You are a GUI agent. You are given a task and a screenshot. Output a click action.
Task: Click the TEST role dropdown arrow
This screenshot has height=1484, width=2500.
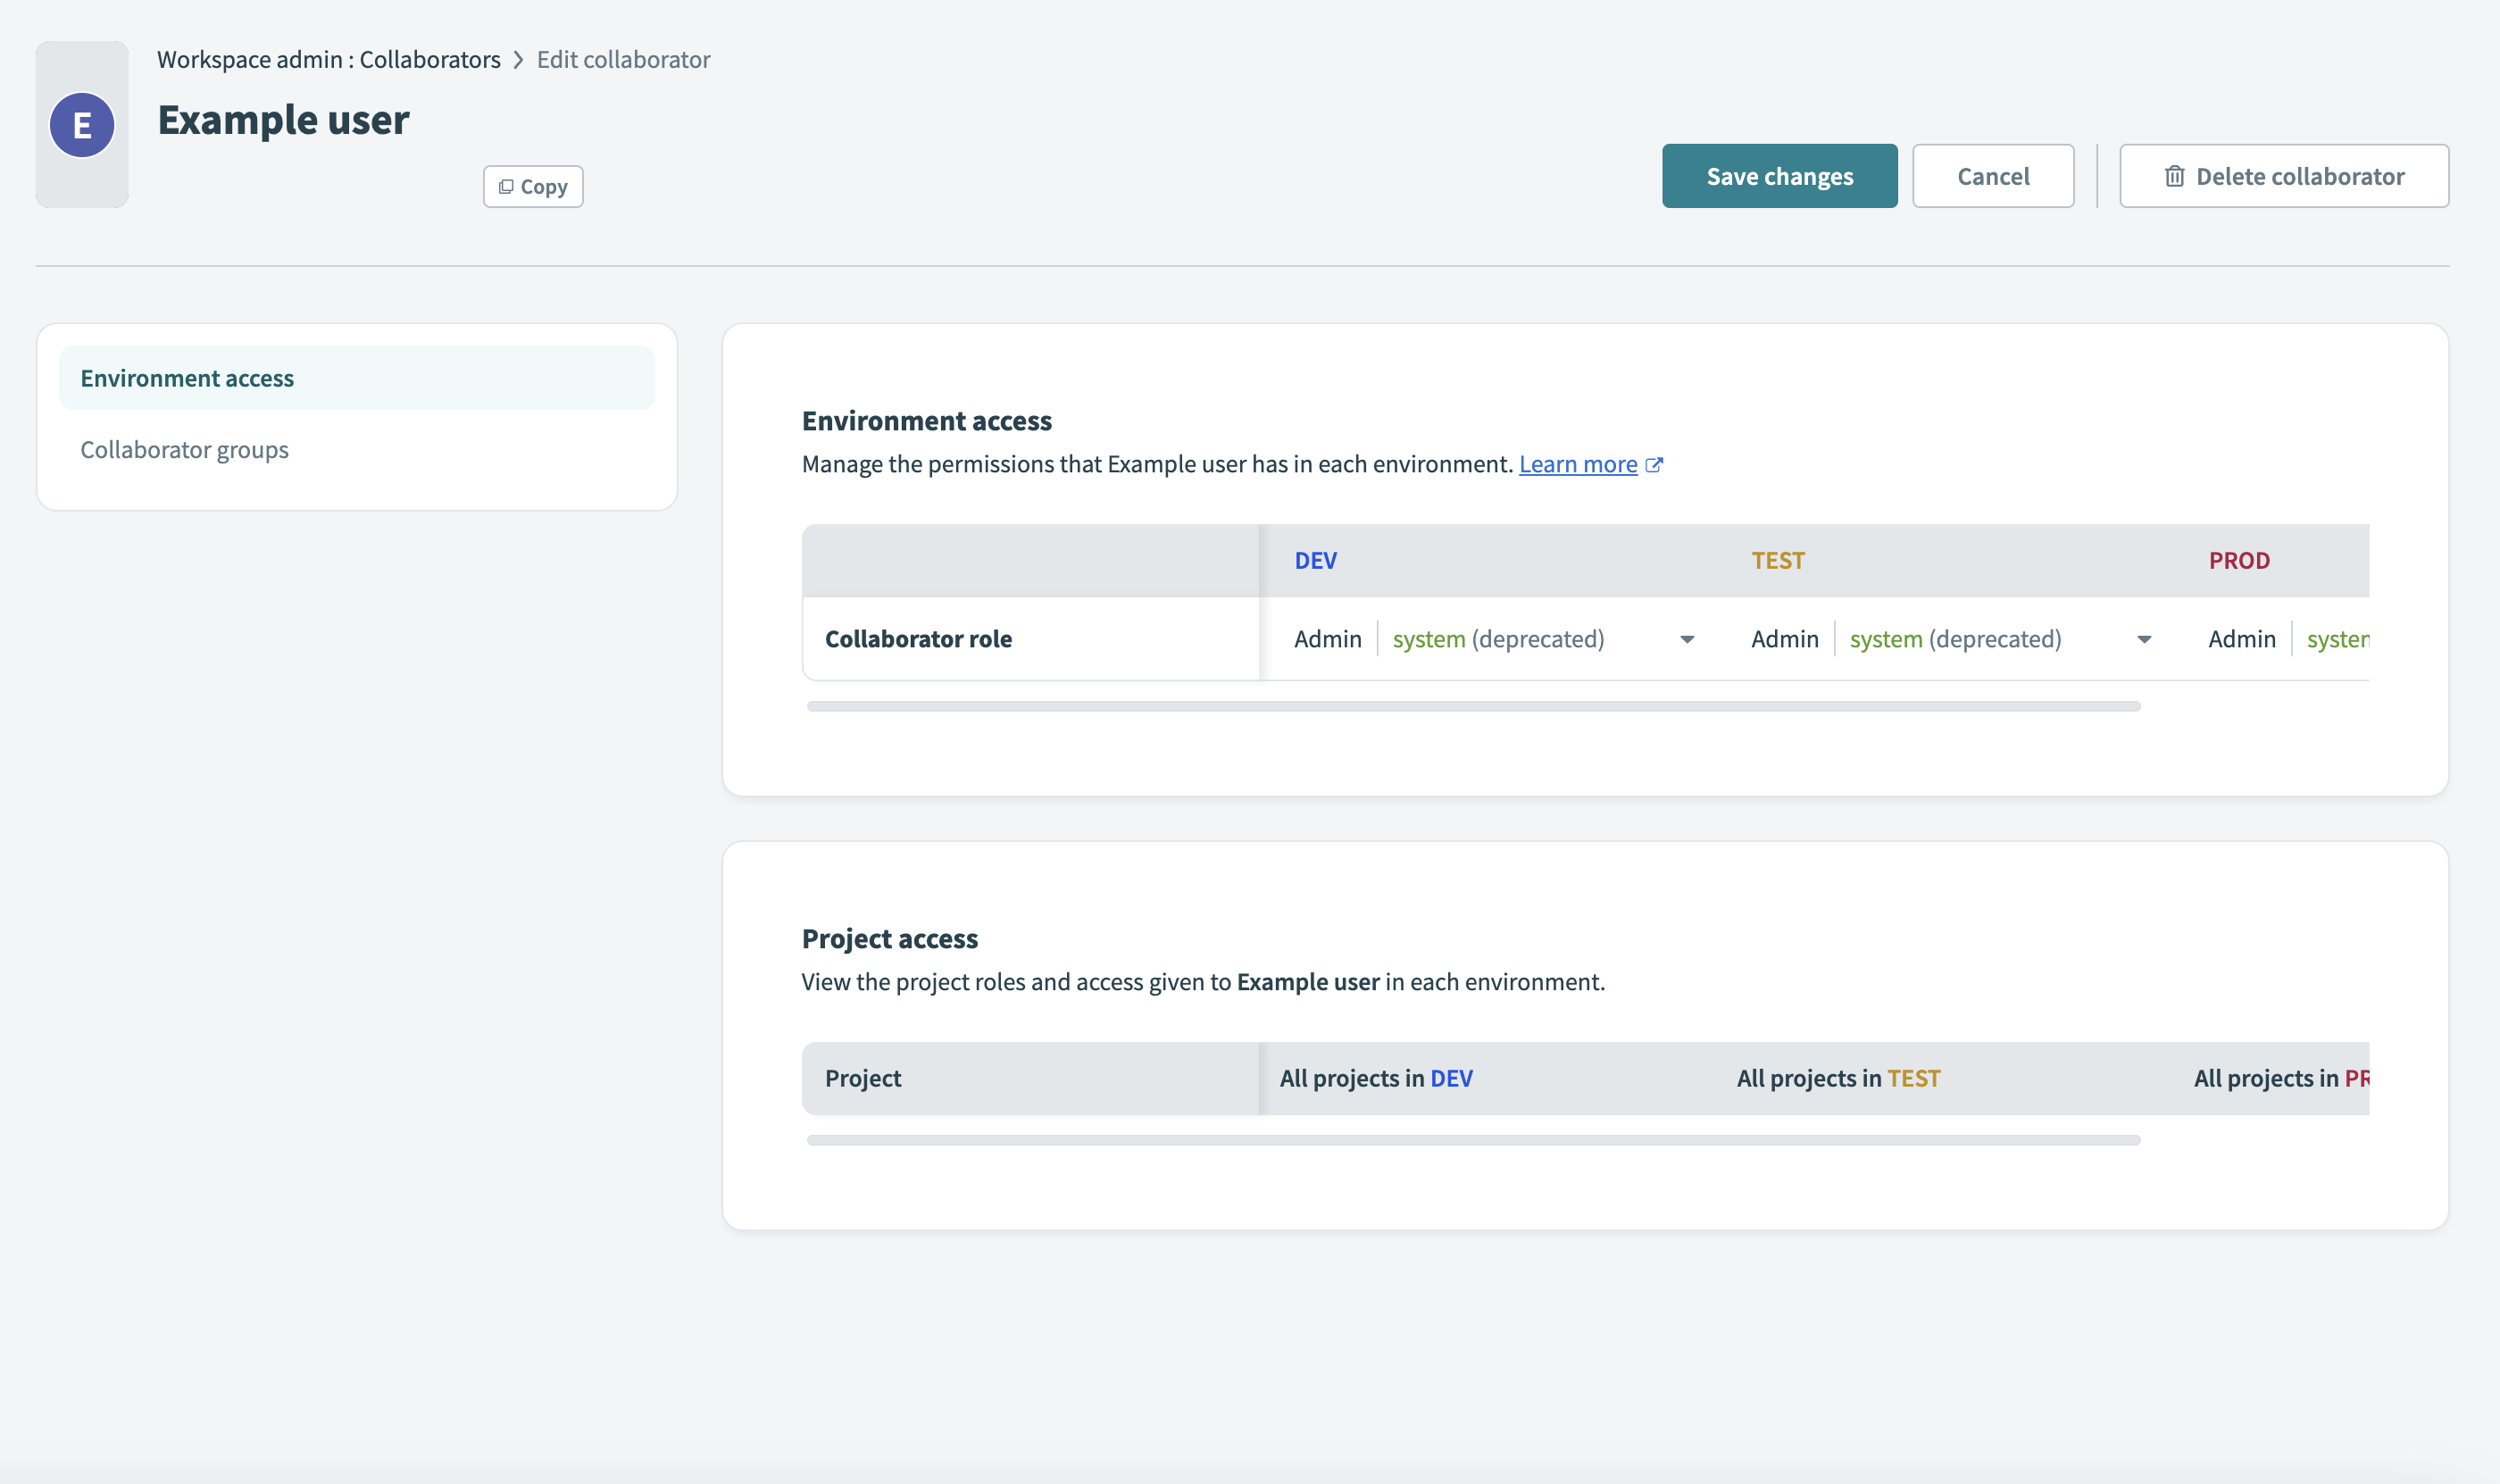[2144, 640]
